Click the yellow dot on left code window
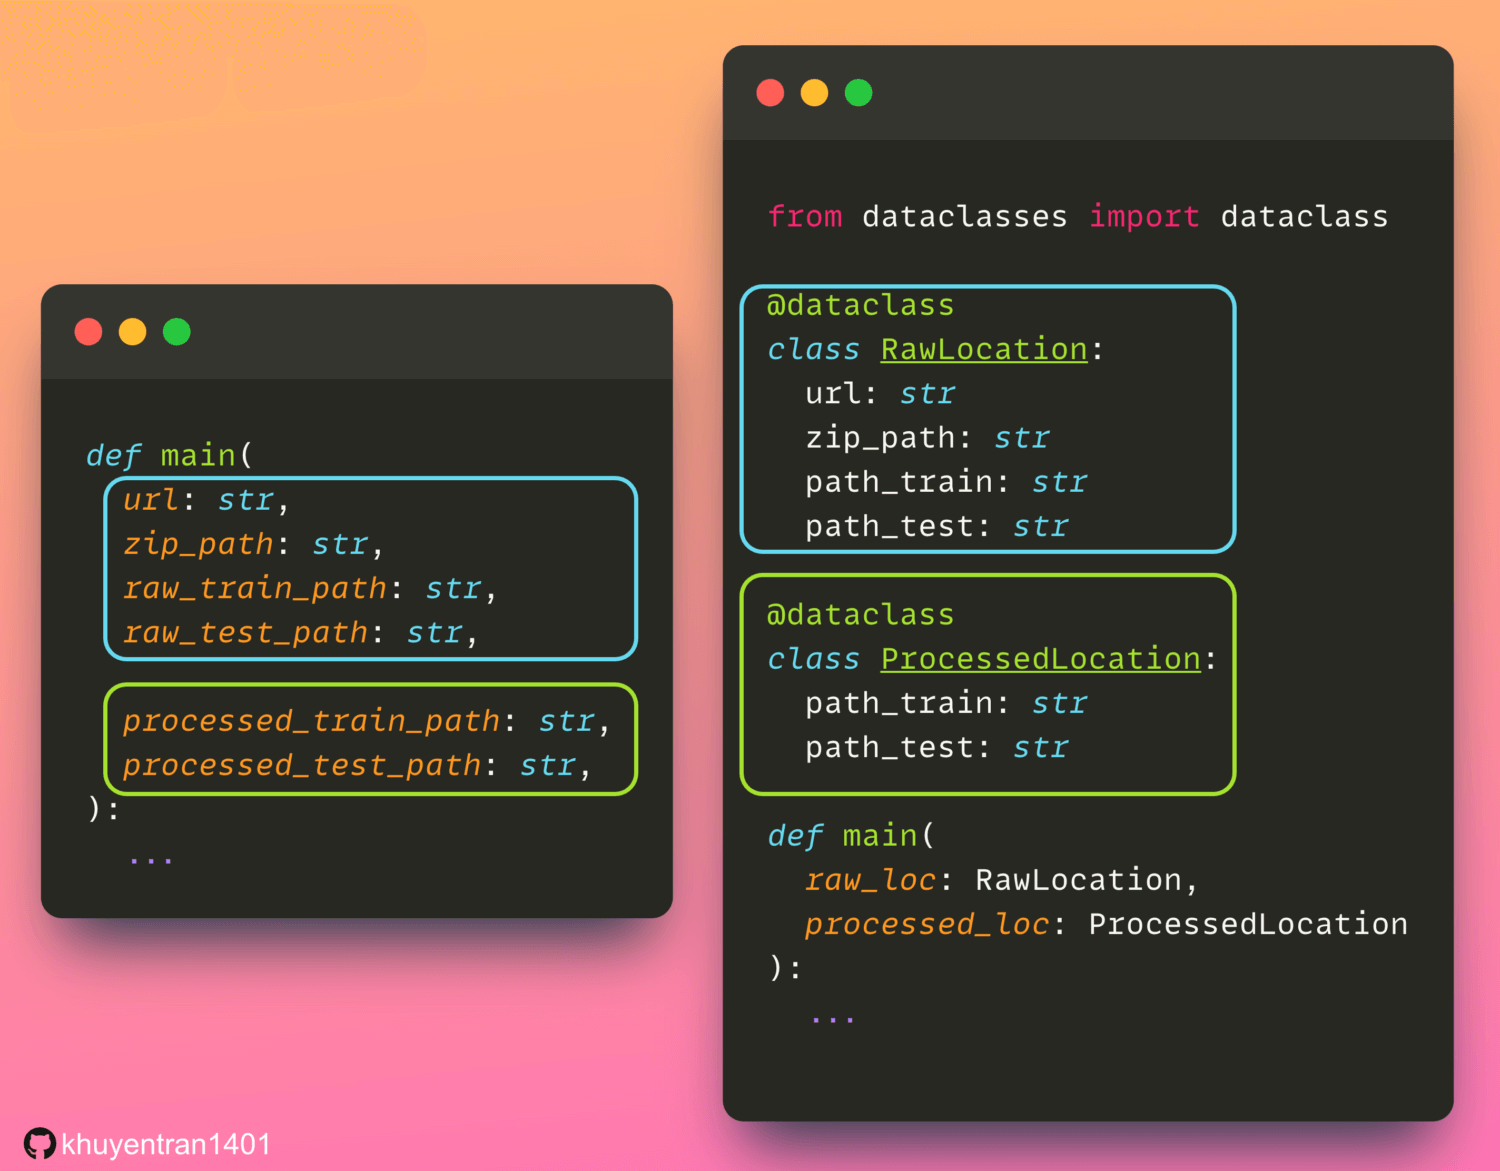 point(133,332)
